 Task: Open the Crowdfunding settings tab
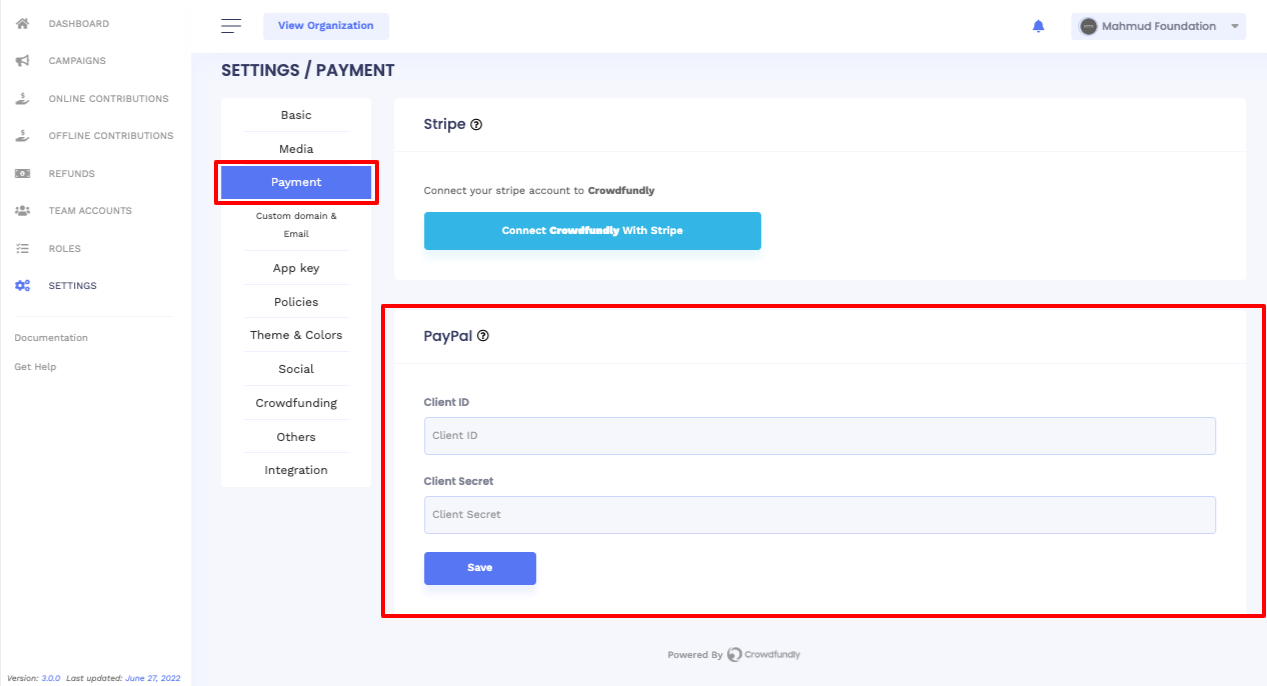(296, 403)
